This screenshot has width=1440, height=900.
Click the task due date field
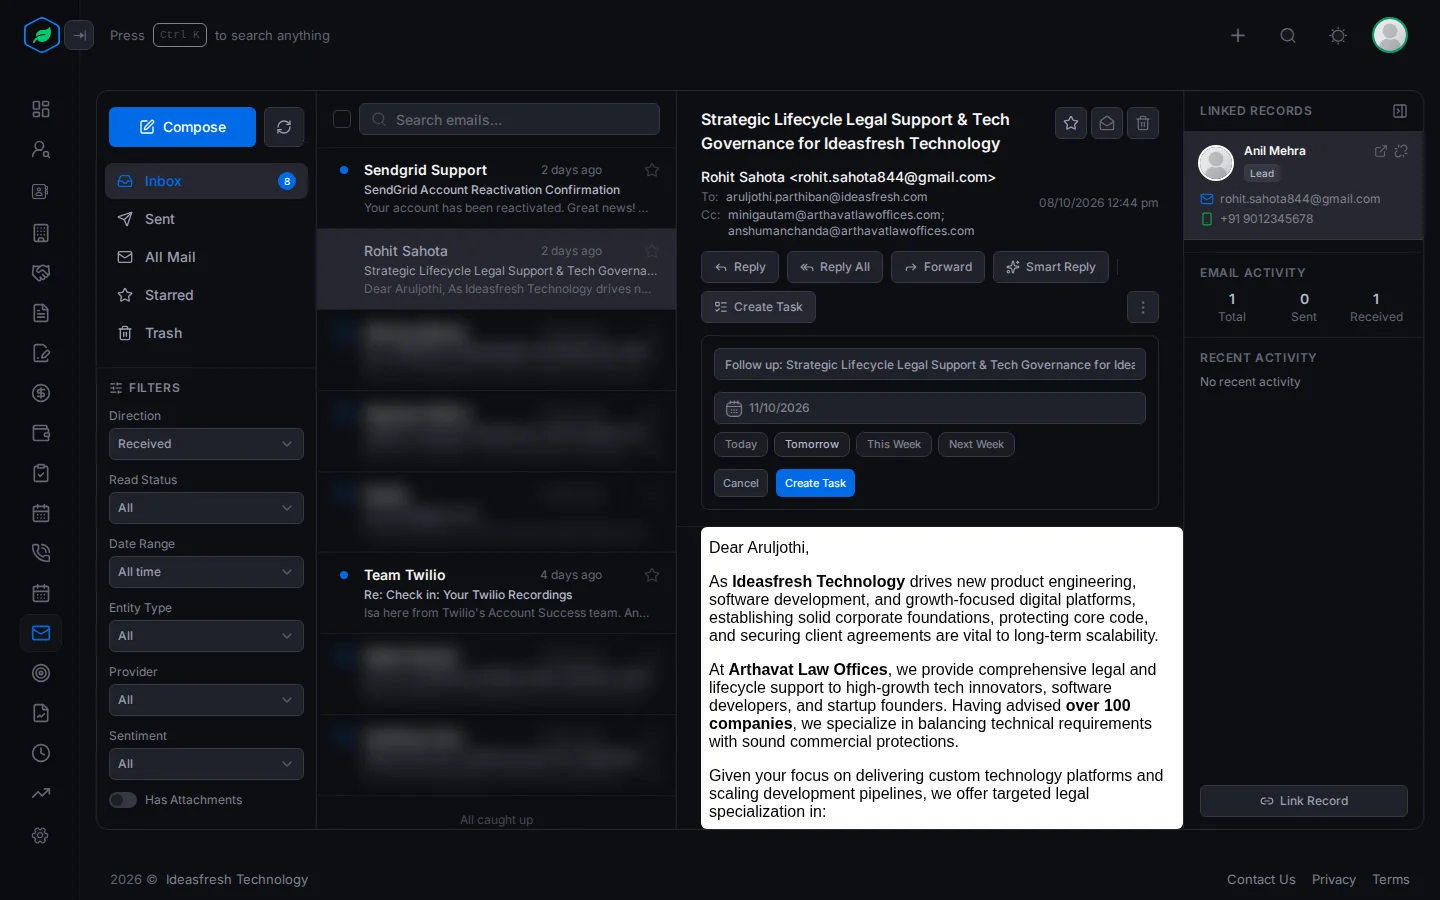(x=930, y=408)
